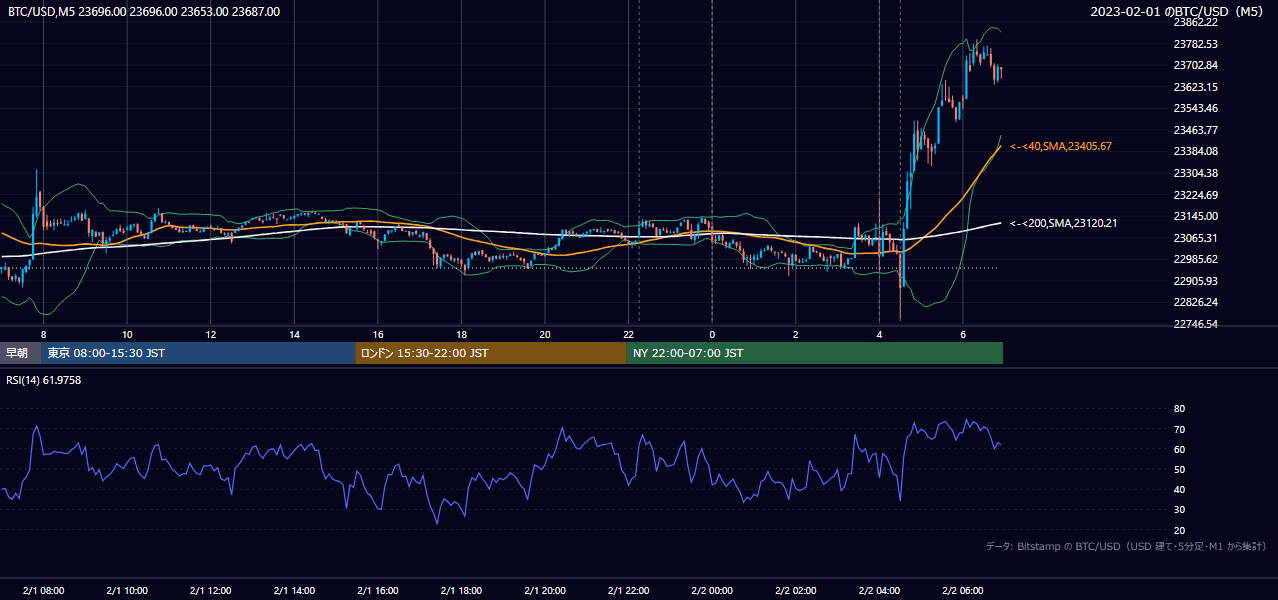Screen dimensions: 1278x600
Task: Click hour tick 12 under price chart
Action: point(210,334)
